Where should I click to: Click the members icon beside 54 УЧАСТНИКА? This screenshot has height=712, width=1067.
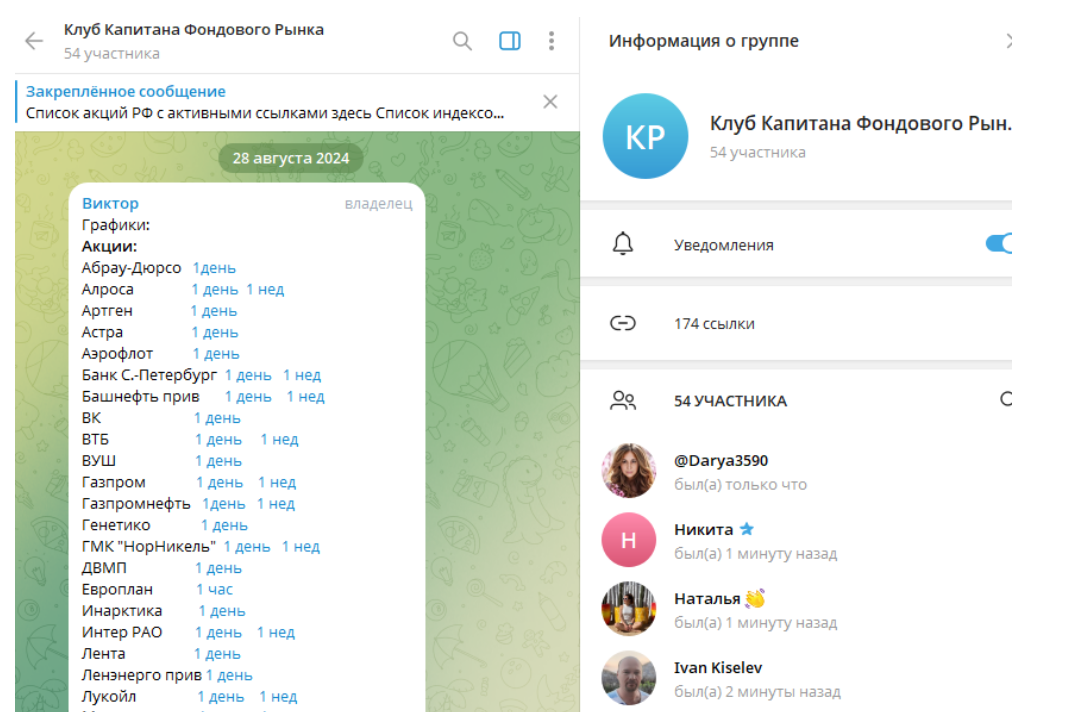pyautogui.click(x=623, y=400)
